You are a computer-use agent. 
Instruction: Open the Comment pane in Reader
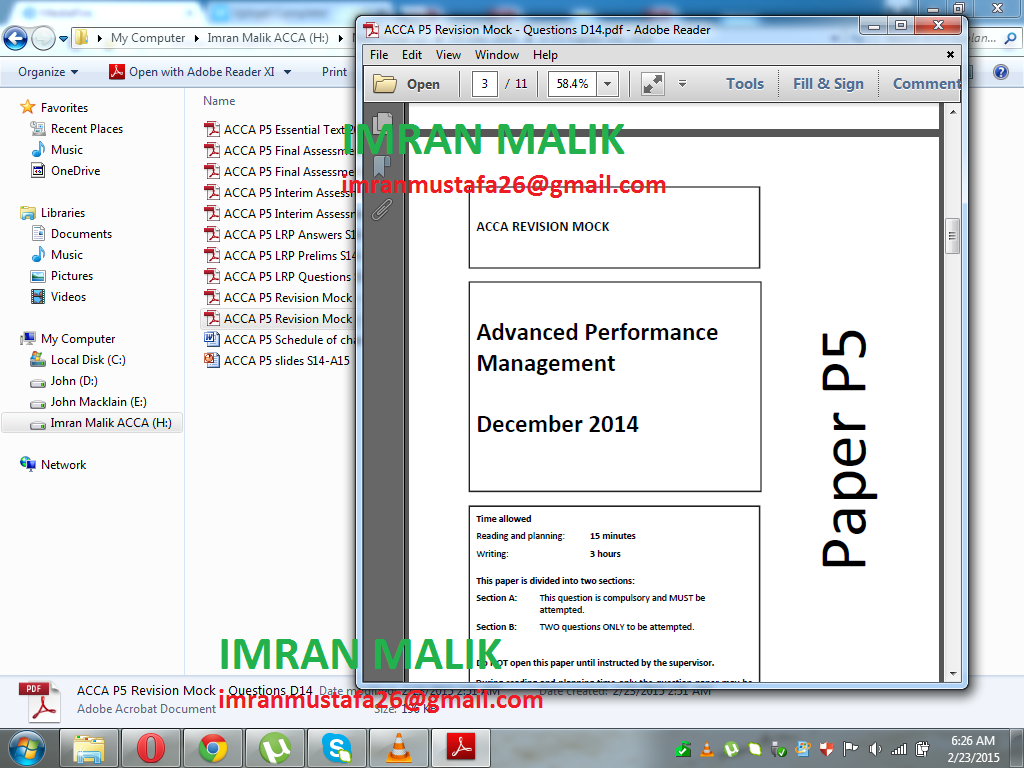click(926, 84)
